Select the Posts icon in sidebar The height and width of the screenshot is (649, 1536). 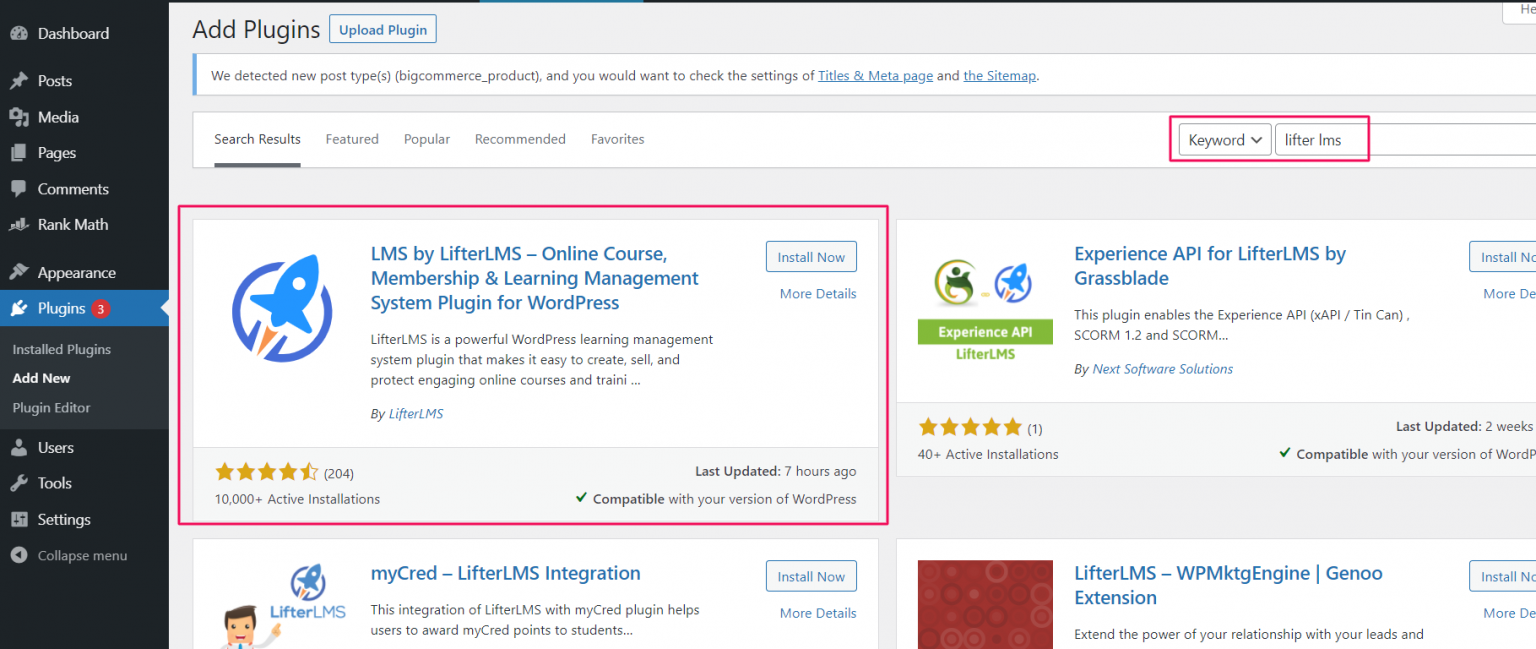tap(20, 80)
